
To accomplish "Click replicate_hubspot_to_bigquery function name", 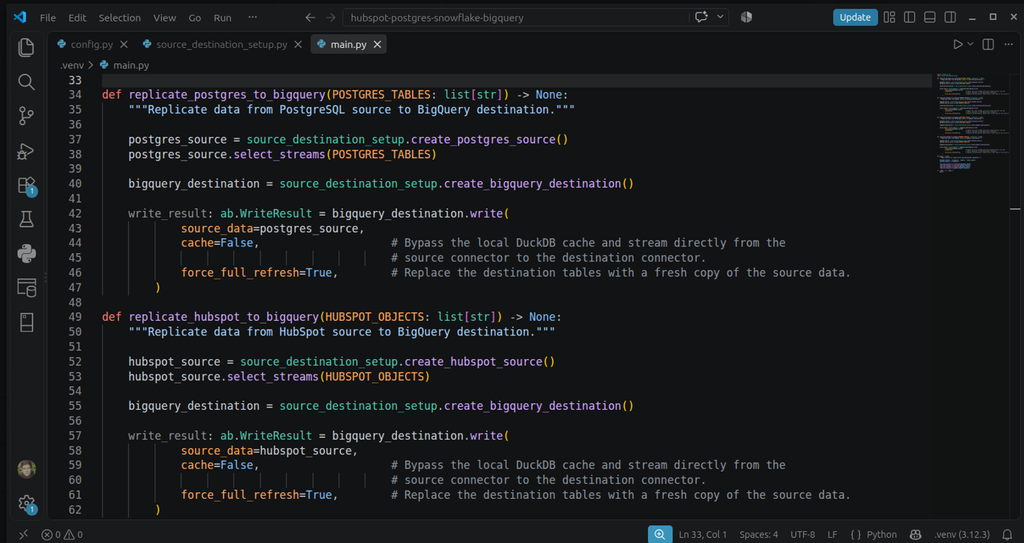I will pos(223,317).
